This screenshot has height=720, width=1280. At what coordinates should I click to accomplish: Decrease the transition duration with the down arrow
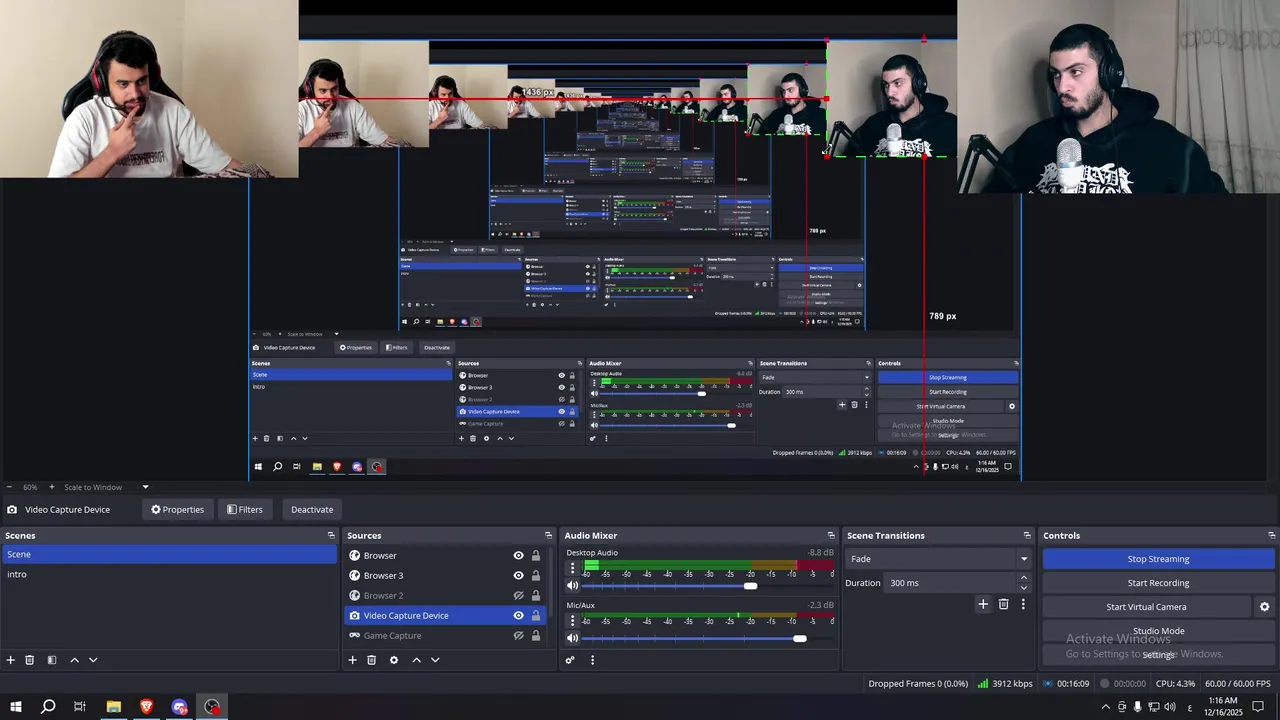click(1023, 588)
